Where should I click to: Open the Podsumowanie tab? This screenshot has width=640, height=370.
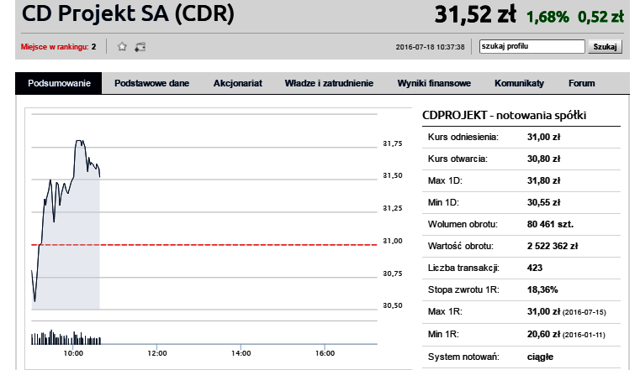tap(59, 83)
